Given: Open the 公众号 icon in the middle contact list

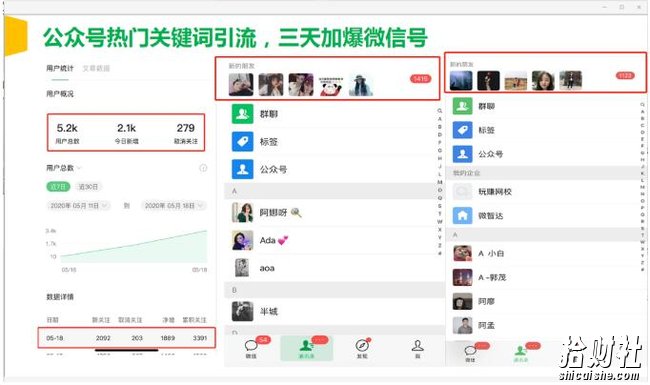Looking at the screenshot, I should pyautogui.click(x=243, y=169).
